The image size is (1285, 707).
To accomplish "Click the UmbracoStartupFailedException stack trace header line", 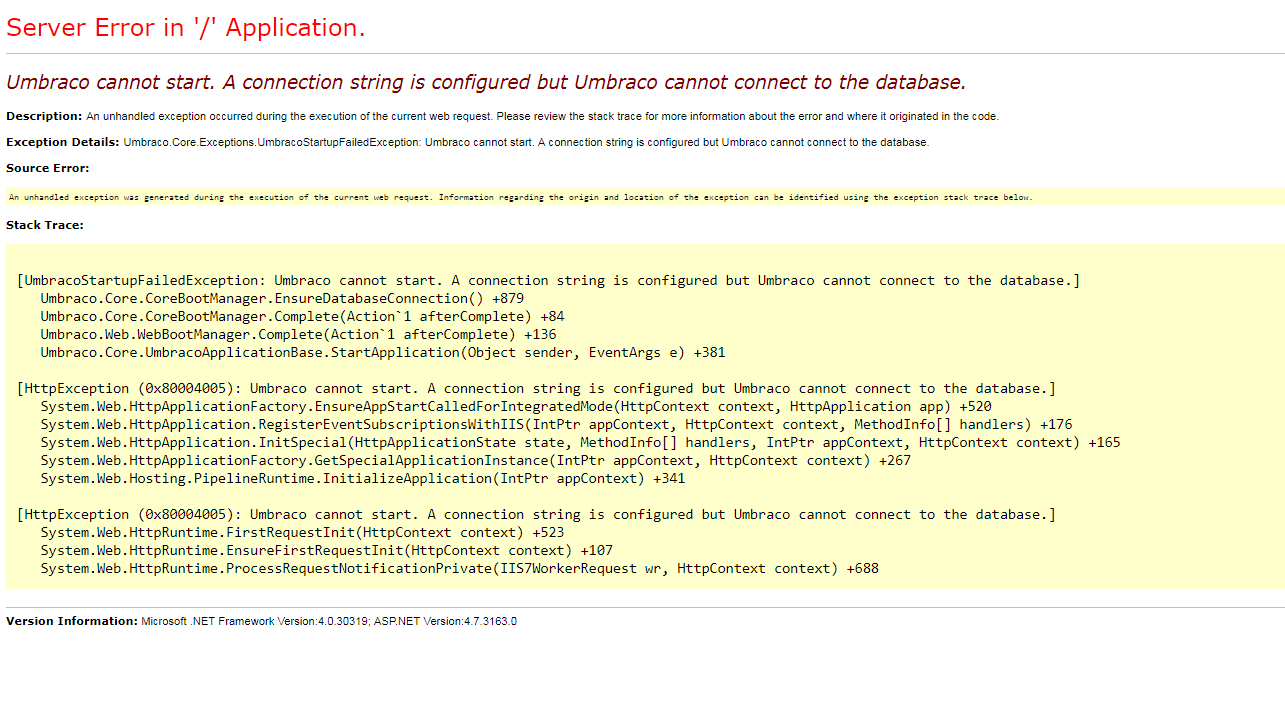I will click(x=548, y=280).
